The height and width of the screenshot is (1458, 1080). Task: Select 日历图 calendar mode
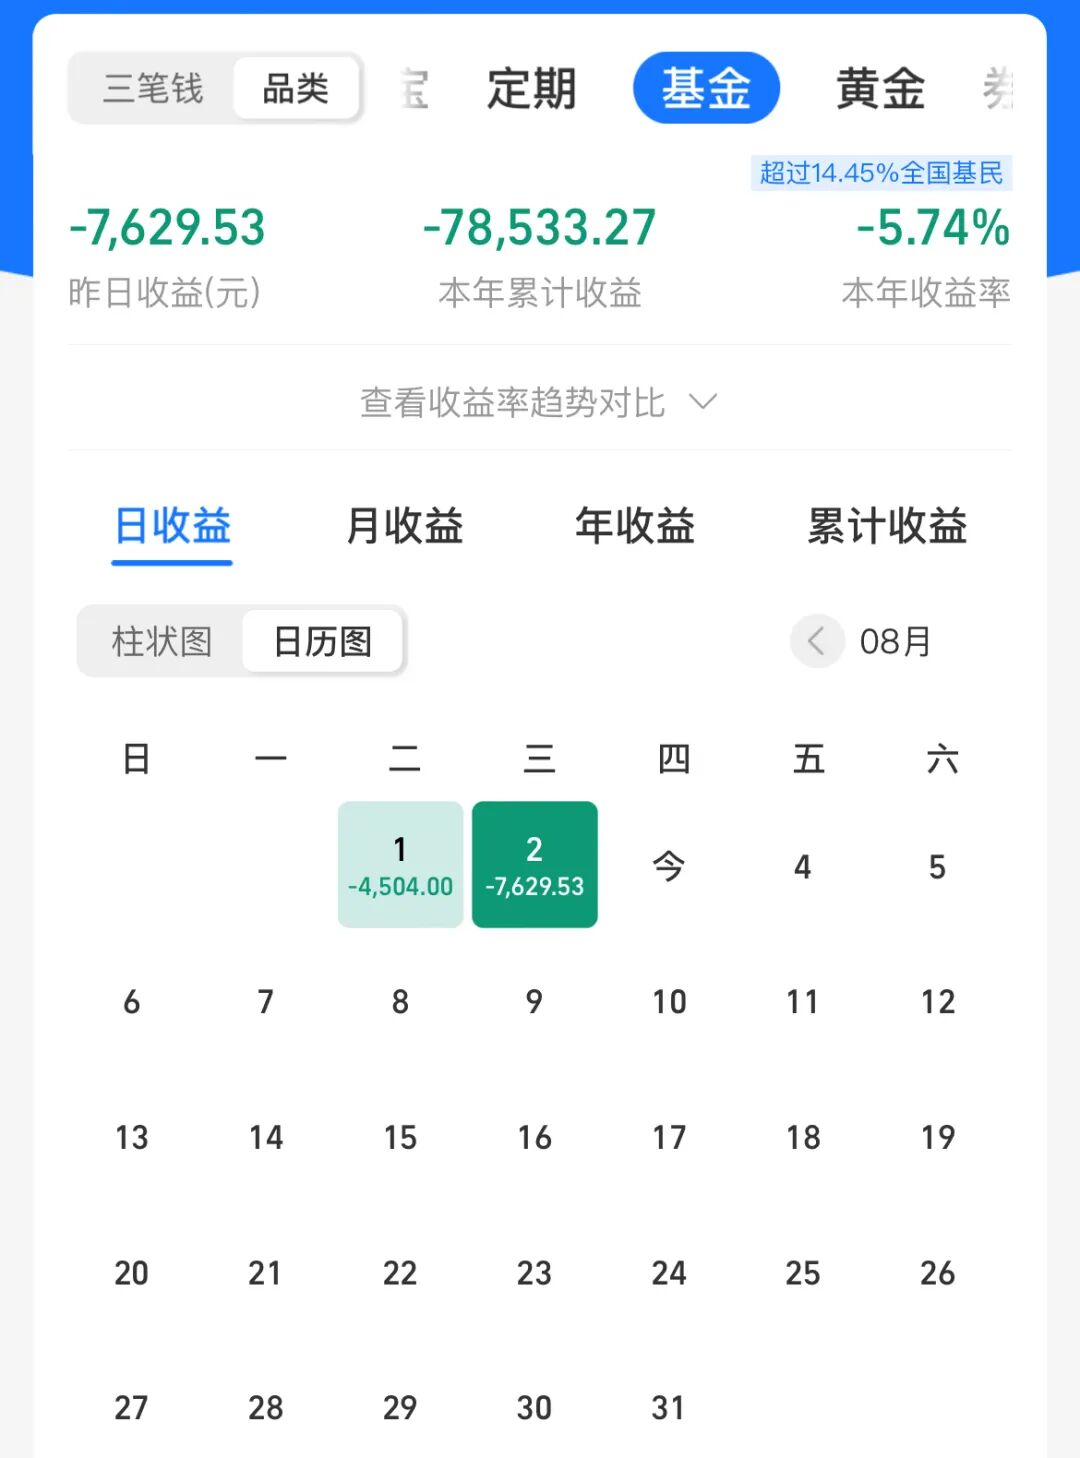point(323,641)
